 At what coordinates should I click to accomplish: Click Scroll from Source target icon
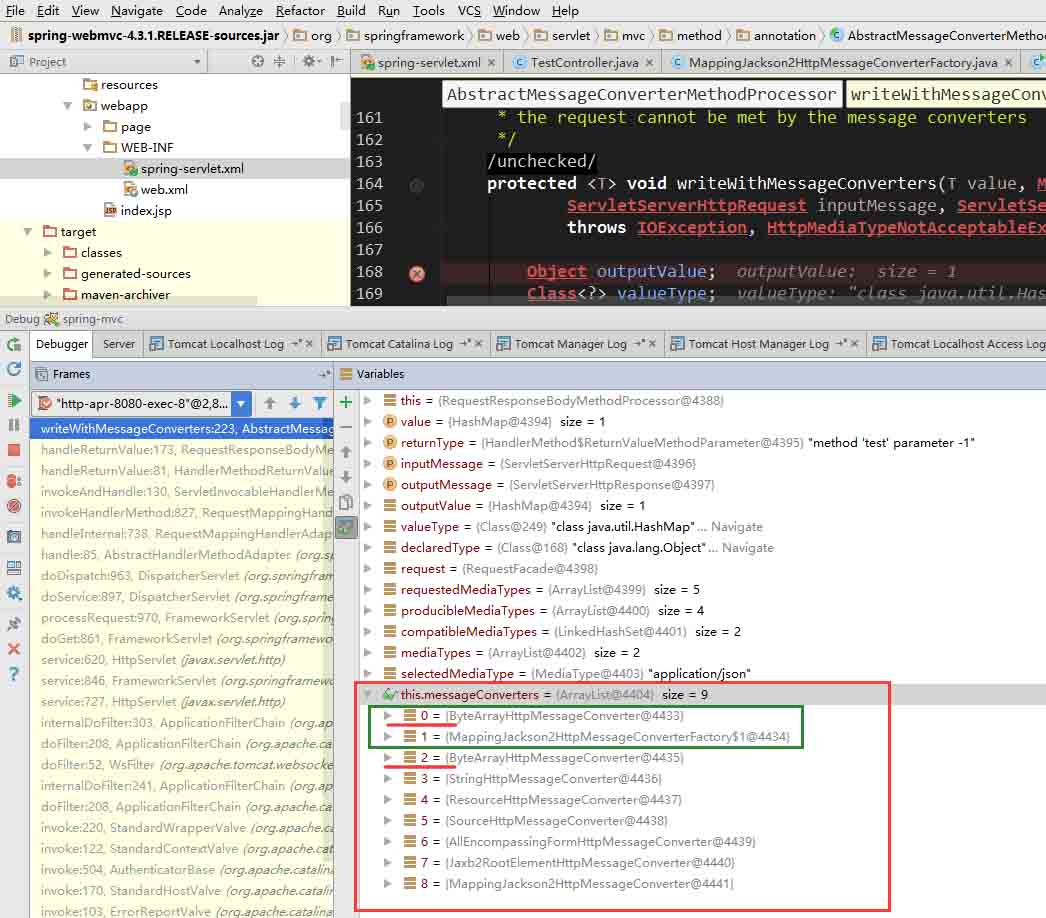coord(257,61)
